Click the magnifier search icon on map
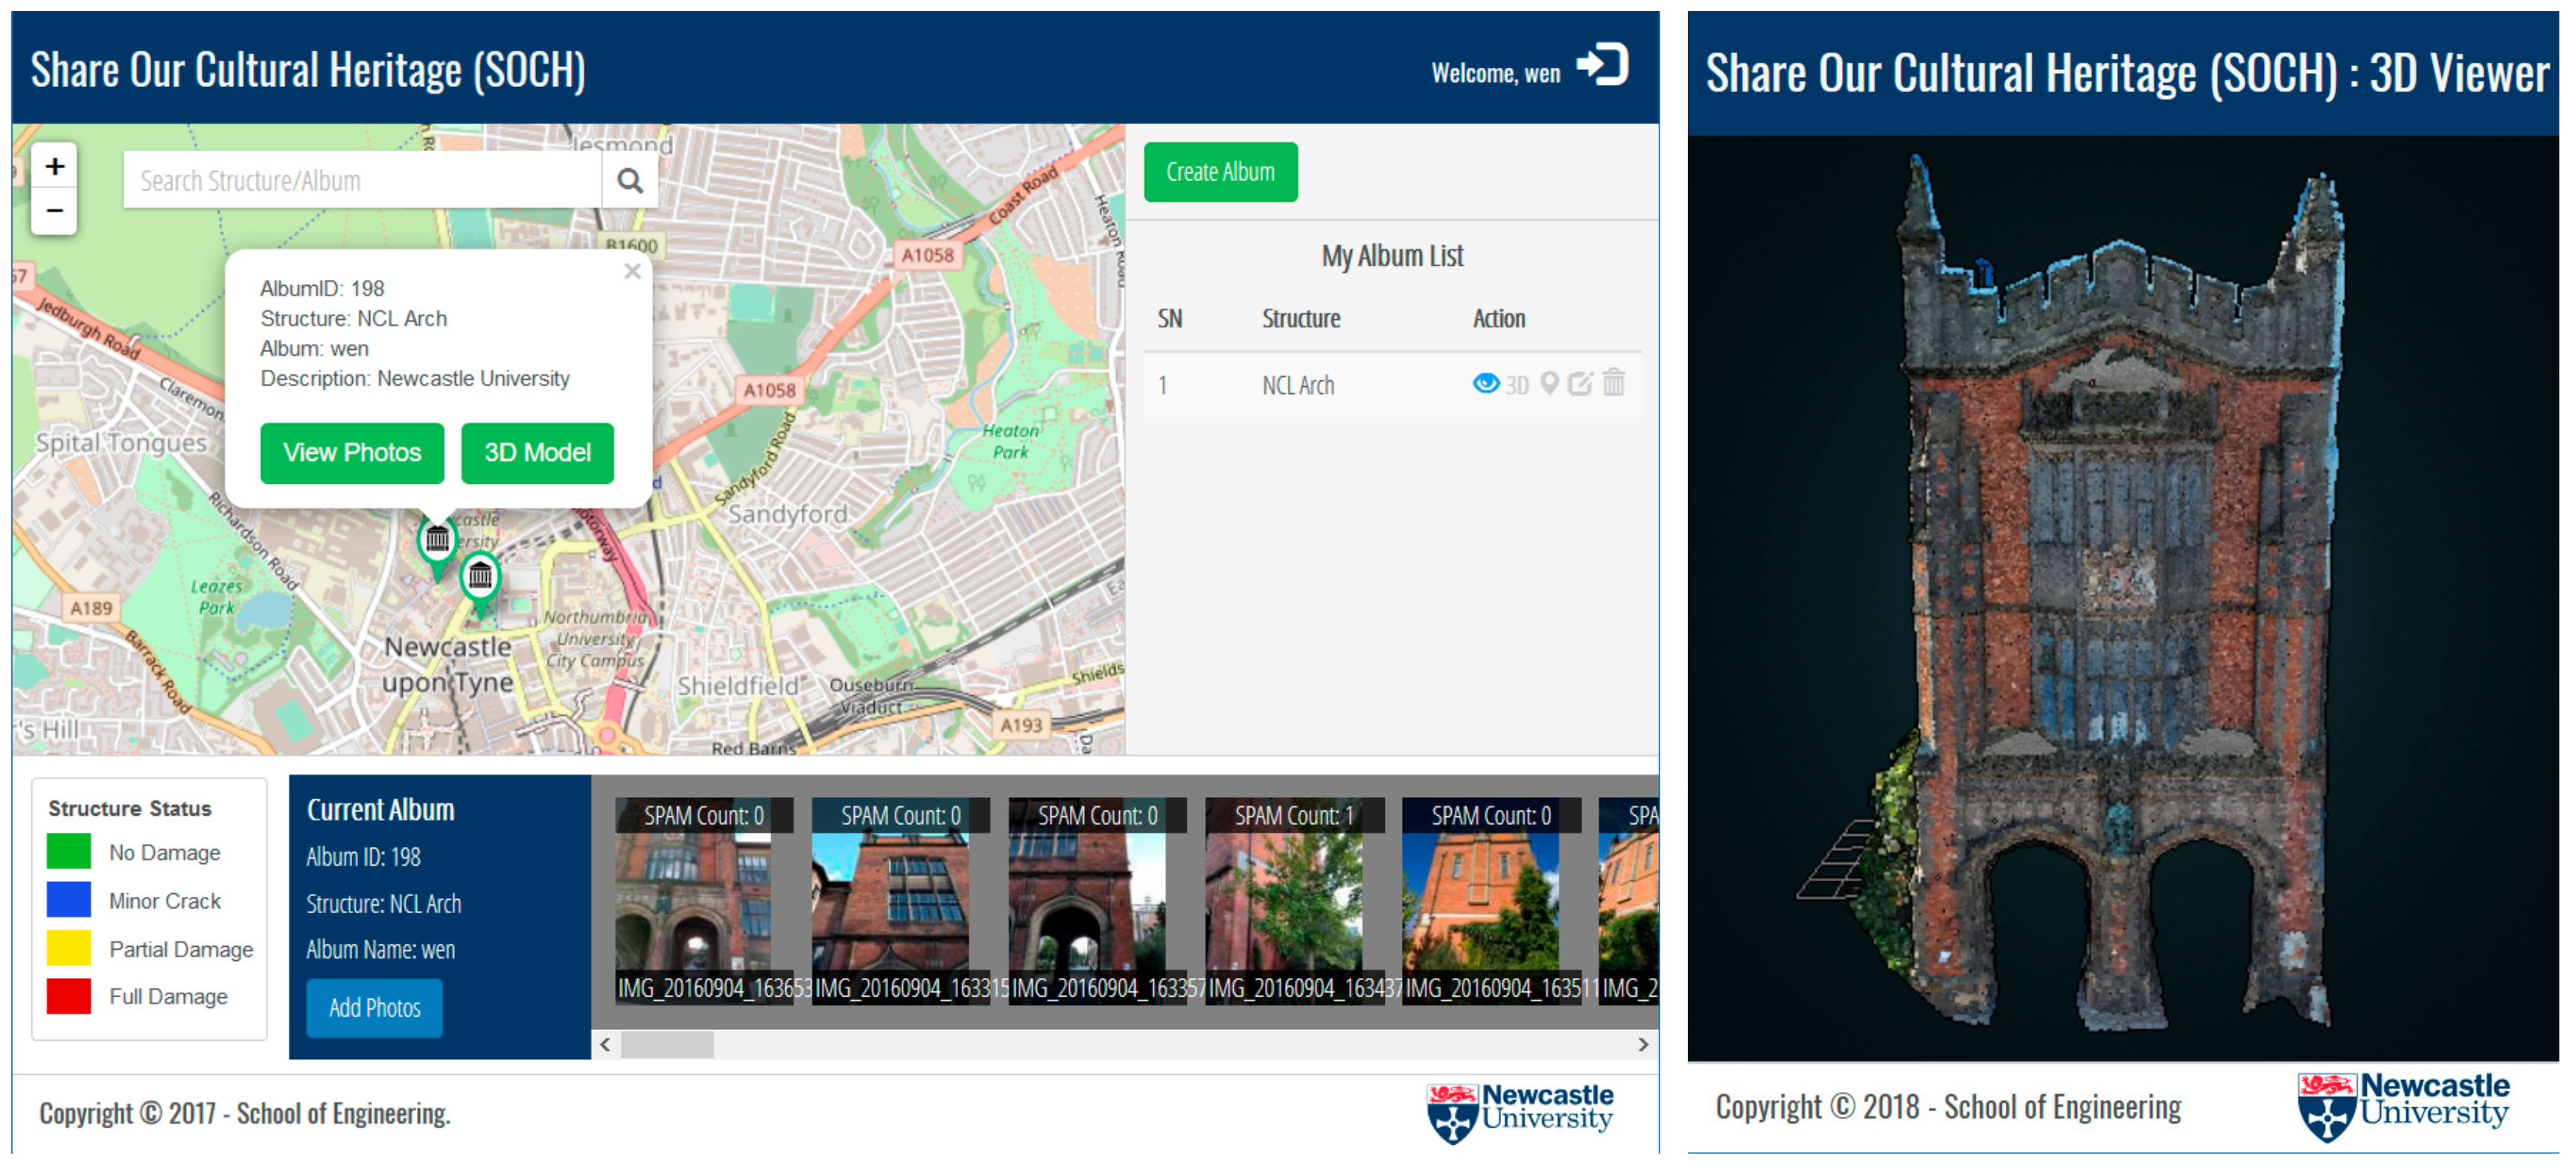 [629, 181]
